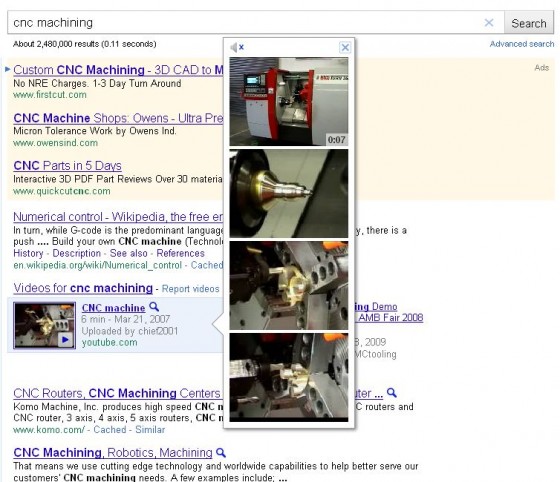Click the second preview frame of brass cone
Viewport: 560px width, 482px height.
289,194
